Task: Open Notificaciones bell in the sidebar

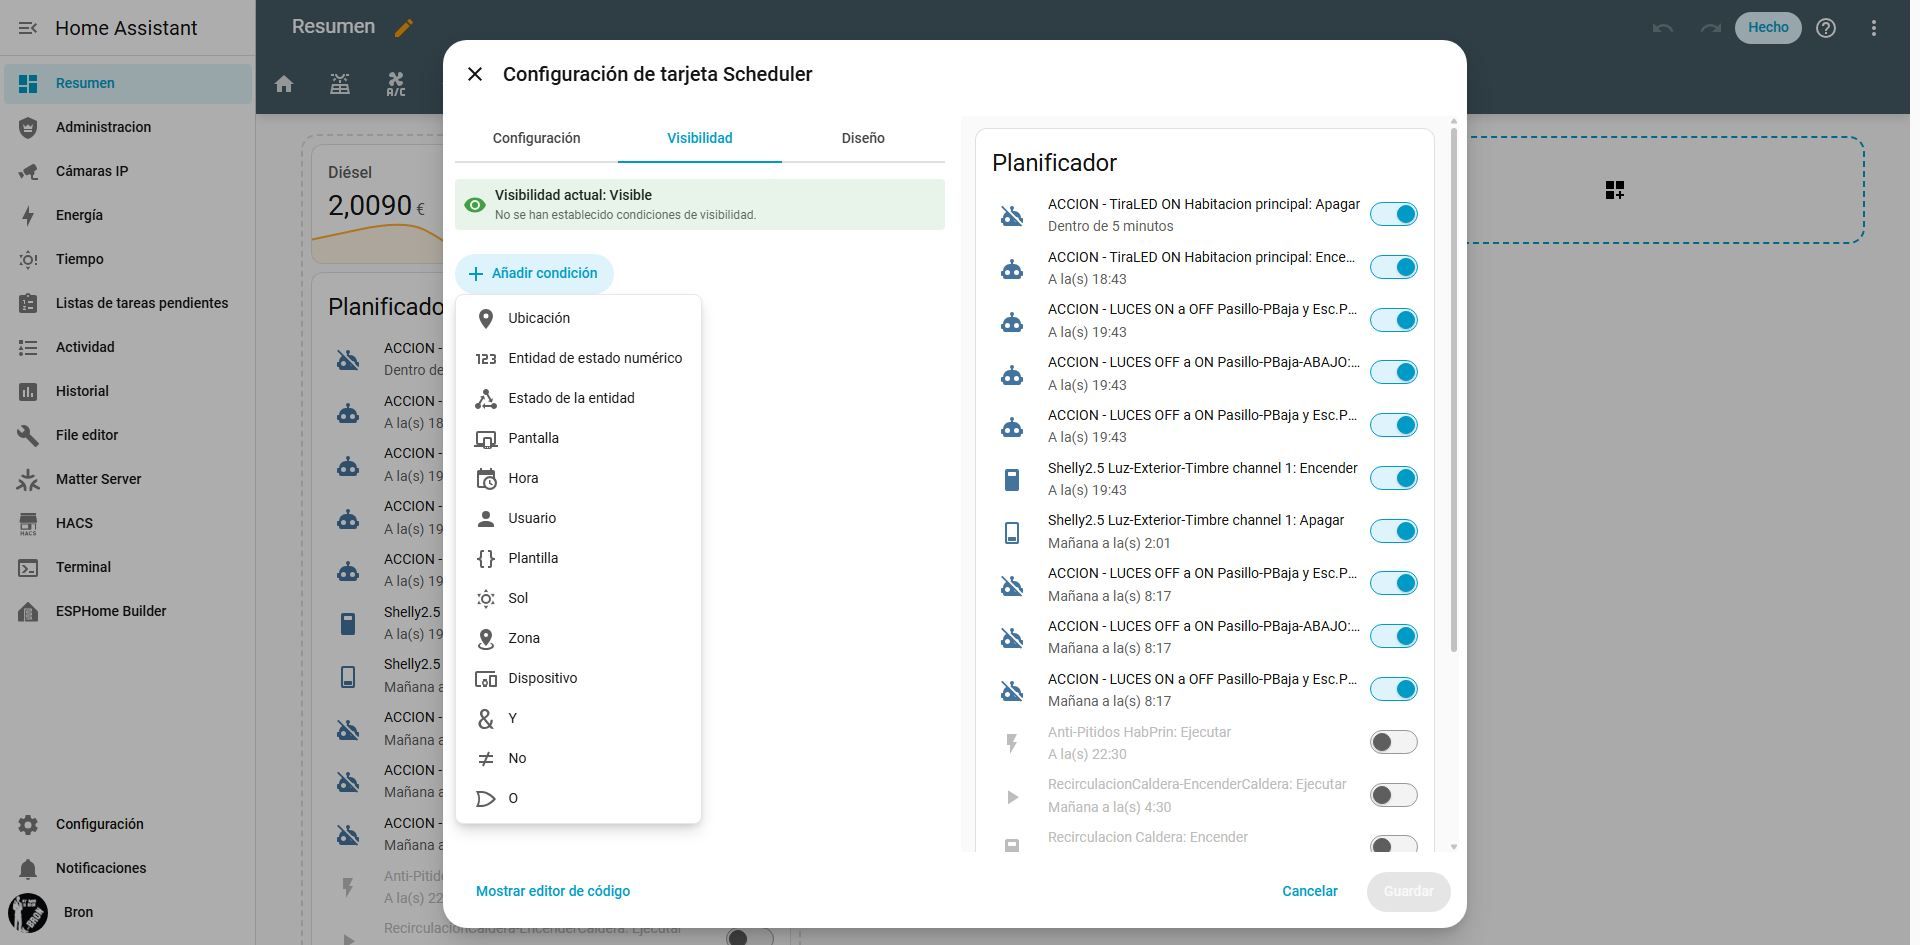Action: click(128, 868)
